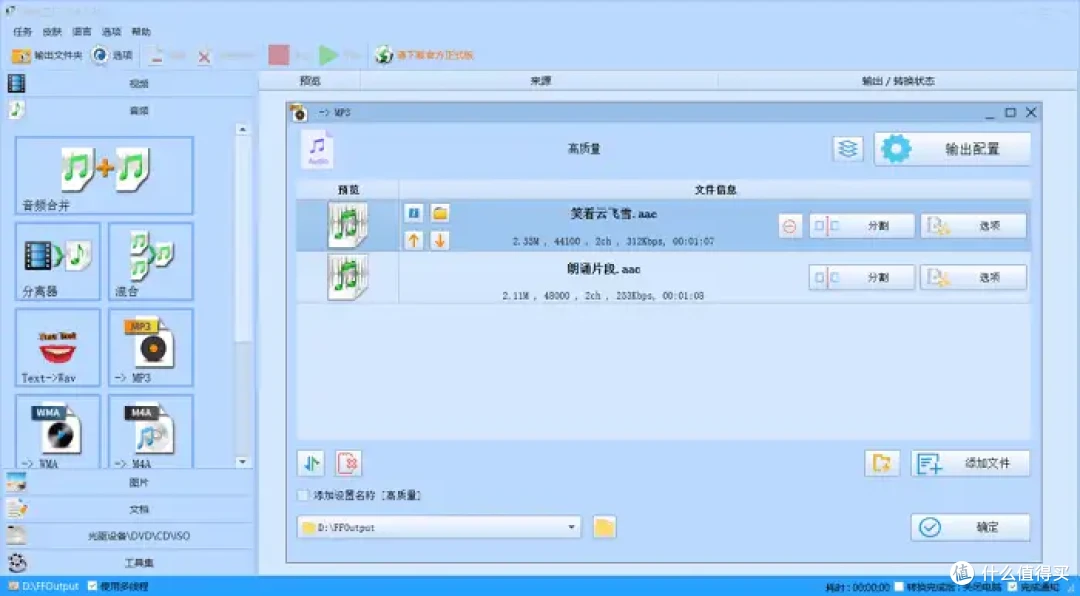Viewport: 1080px width, 596px height.
Task: Click the red X clear-list toolbar icon
Action: [x=204, y=56]
